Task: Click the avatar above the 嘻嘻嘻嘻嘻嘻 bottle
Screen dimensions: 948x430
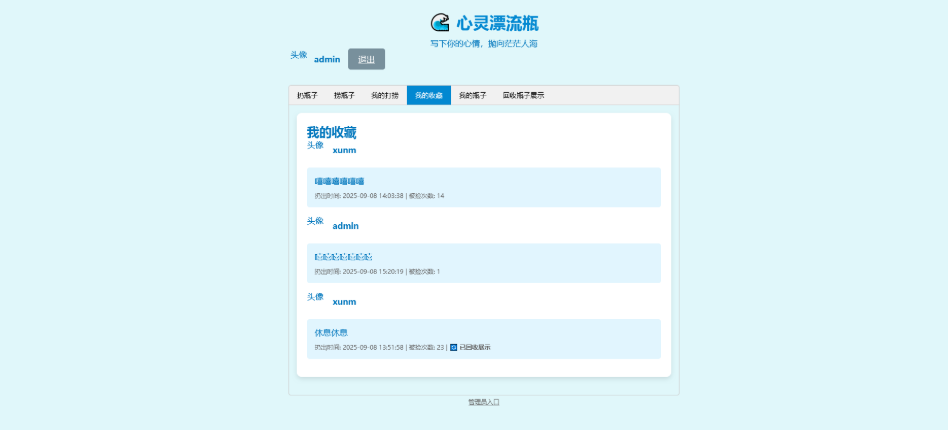Action: pos(315,145)
